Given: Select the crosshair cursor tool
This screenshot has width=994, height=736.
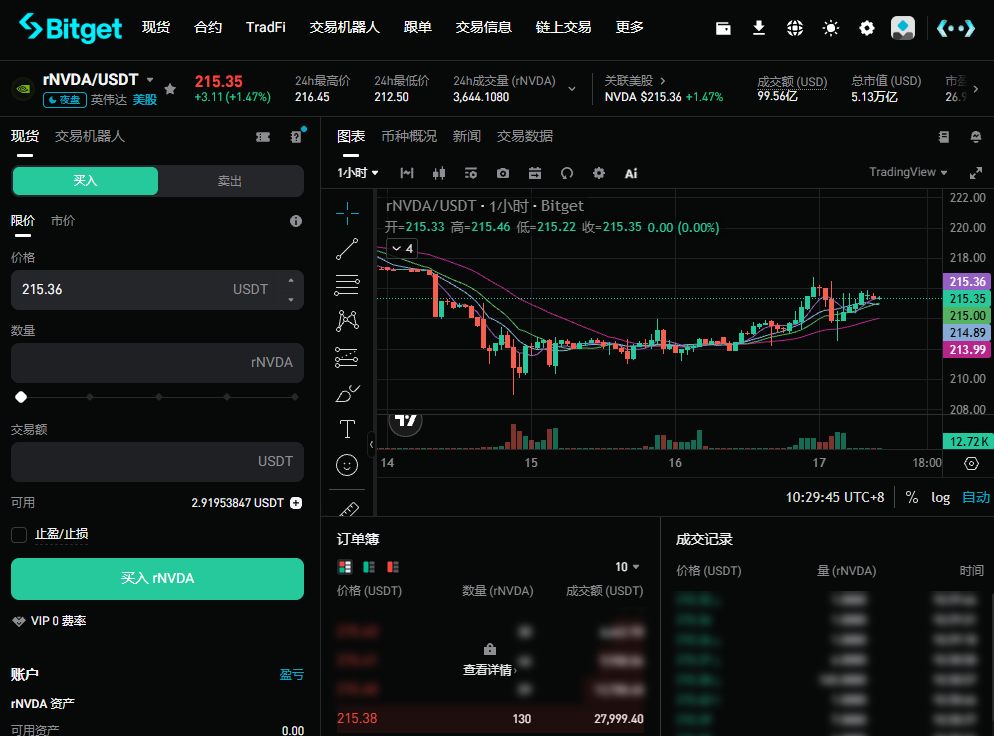Looking at the screenshot, I should [347, 214].
